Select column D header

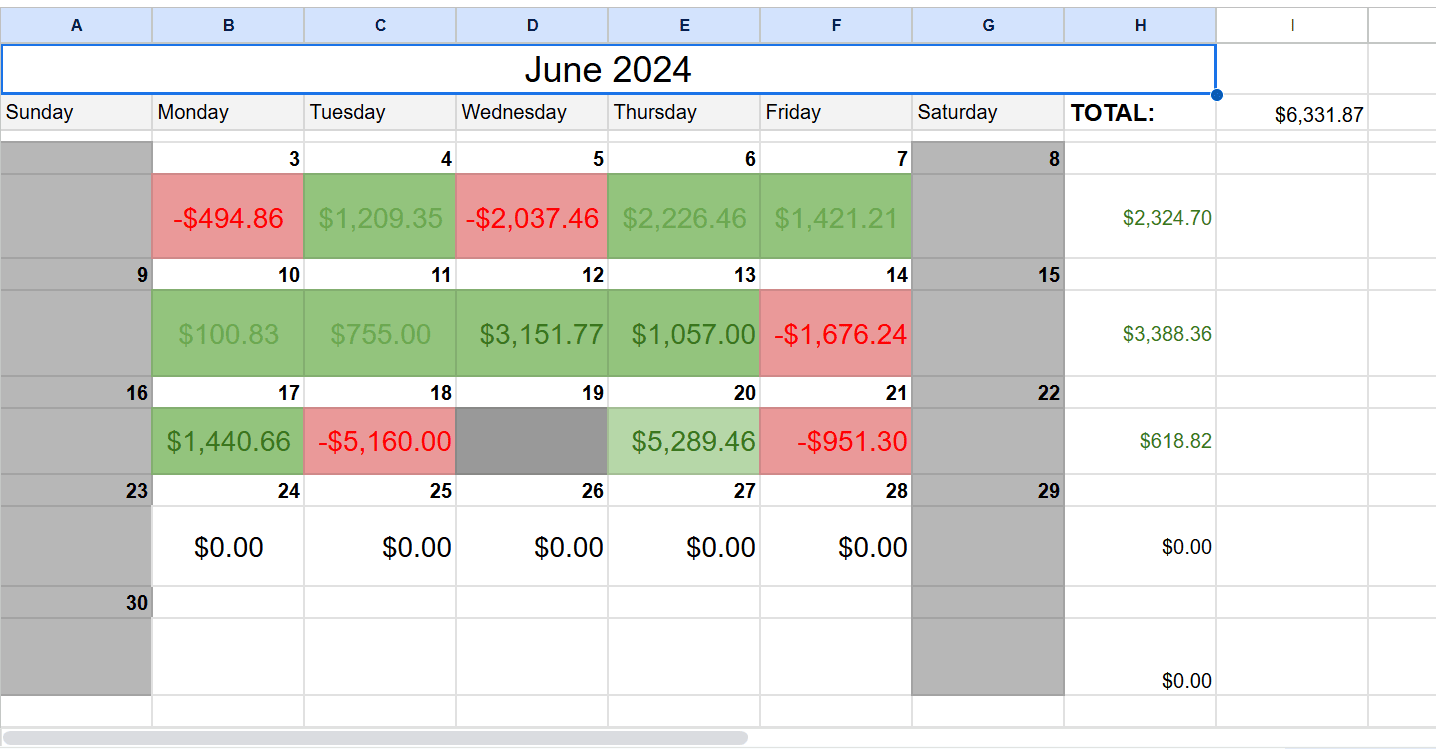pos(532,26)
